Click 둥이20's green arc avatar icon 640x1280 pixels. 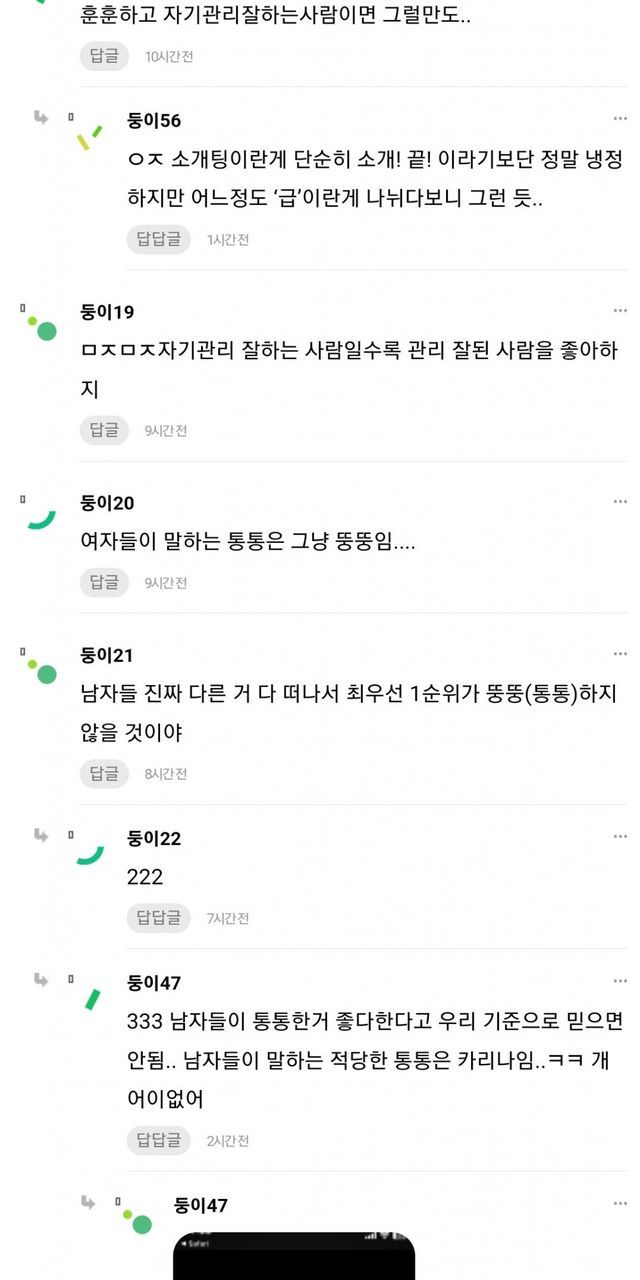[40, 515]
